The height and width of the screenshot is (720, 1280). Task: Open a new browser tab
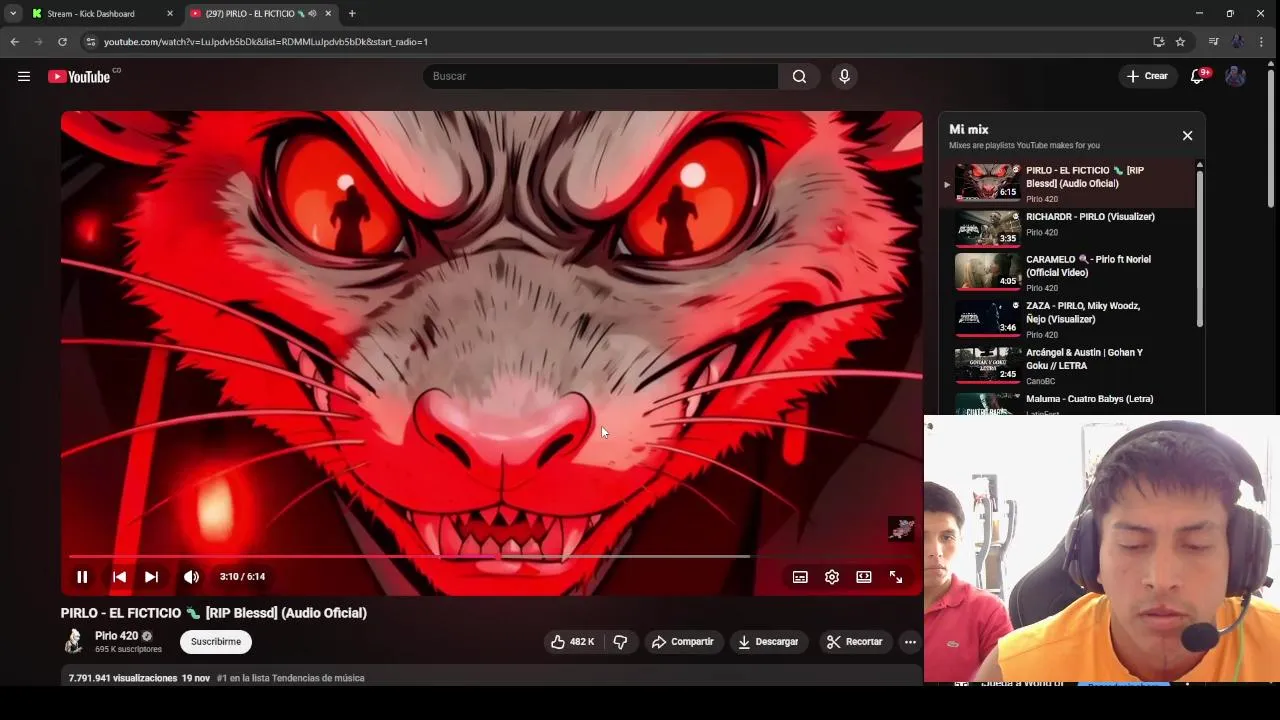click(352, 14)
